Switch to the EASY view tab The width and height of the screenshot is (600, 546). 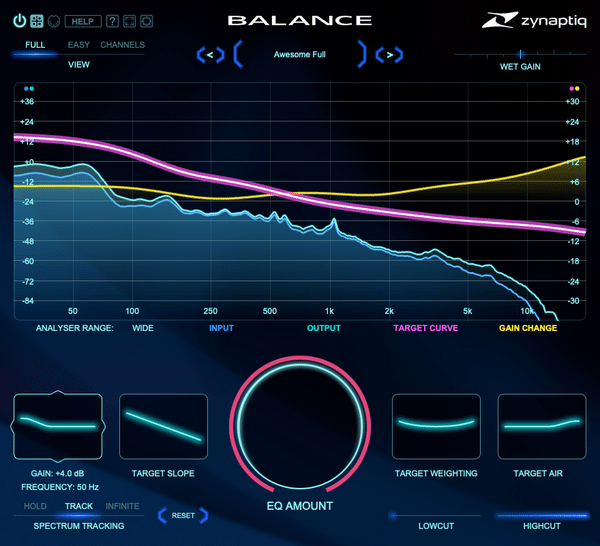tap(77, 45)
